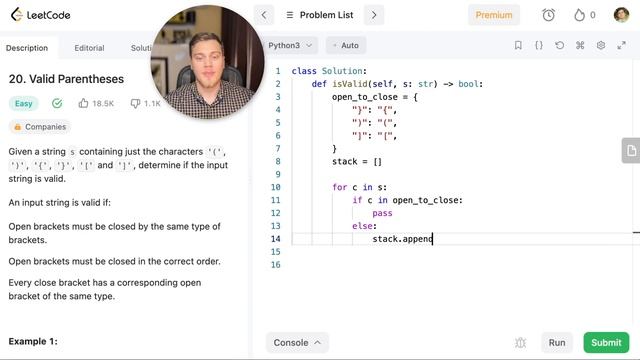640x360 pixels.
Task: Open the editor settings gear
Action: click(601, 45)
